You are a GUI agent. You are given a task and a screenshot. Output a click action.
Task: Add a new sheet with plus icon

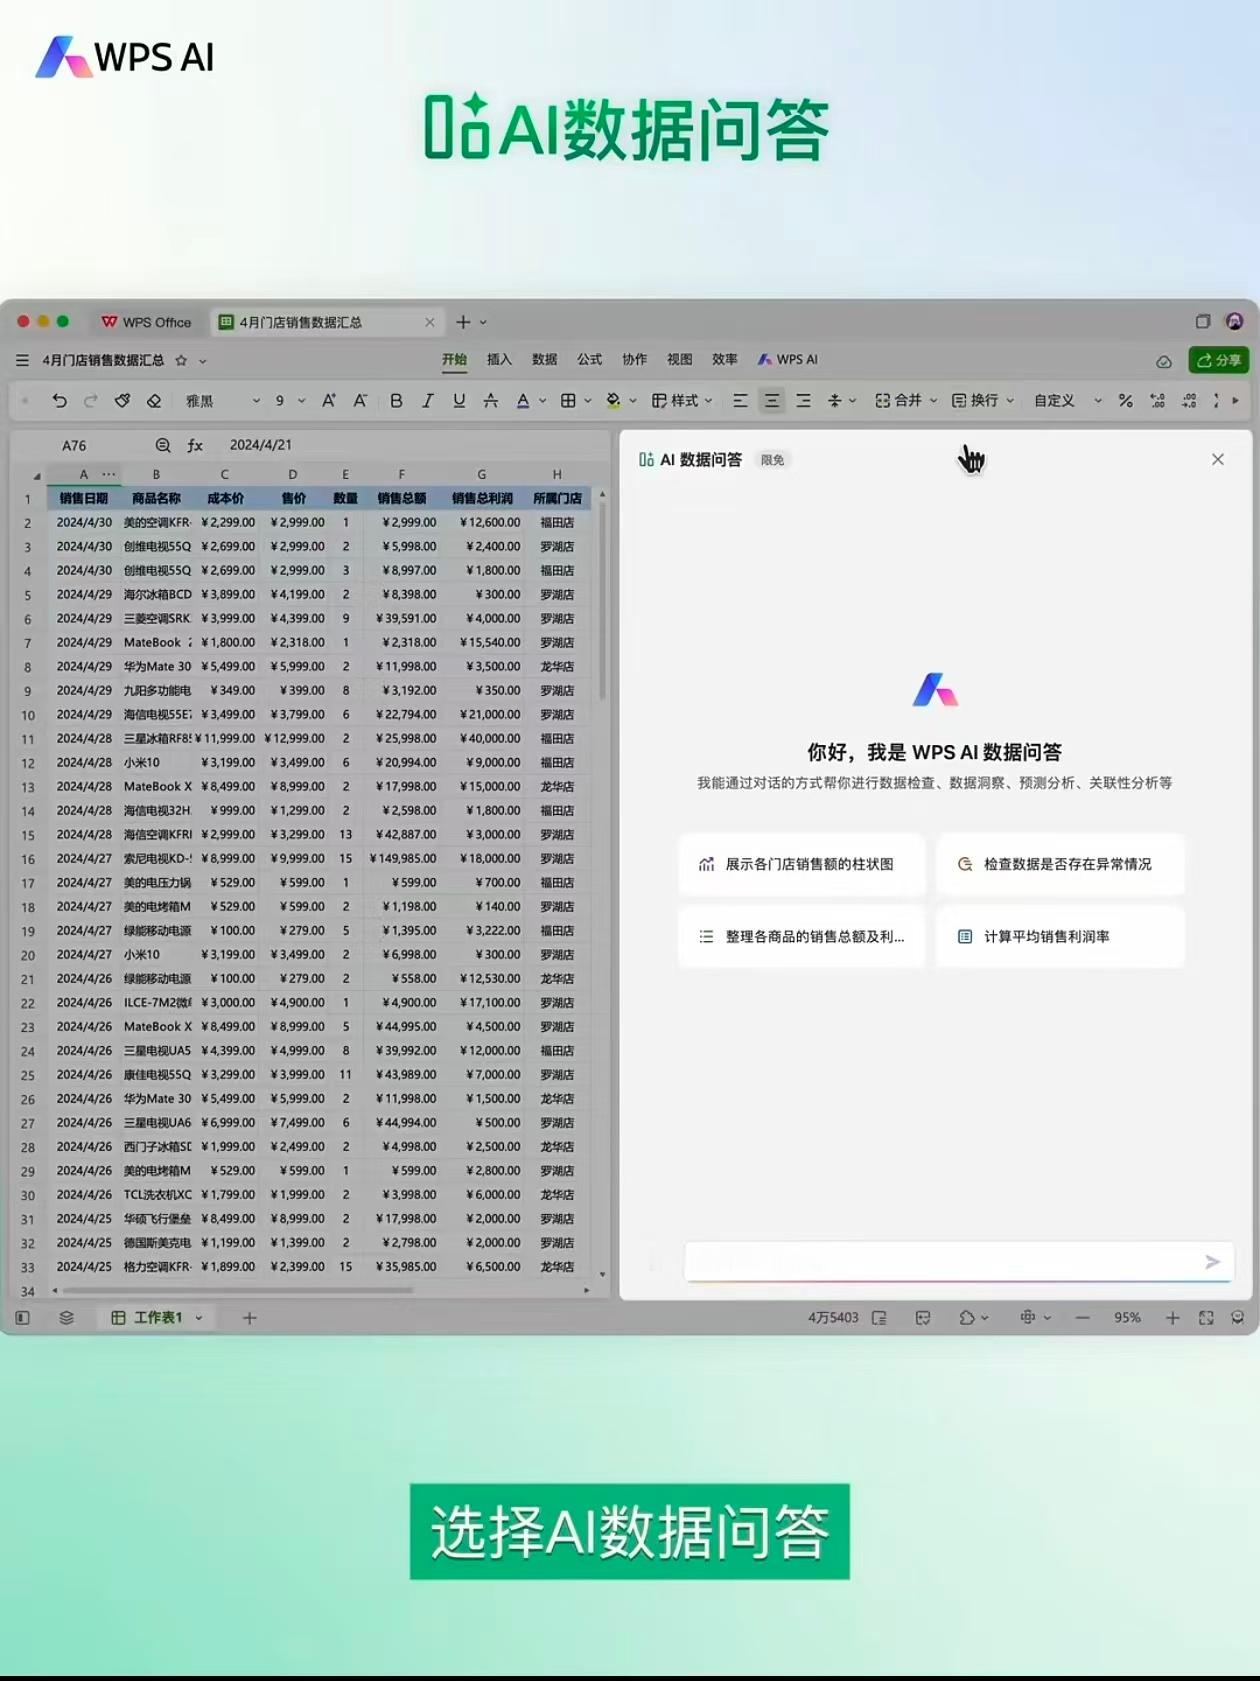point(250,1318)
